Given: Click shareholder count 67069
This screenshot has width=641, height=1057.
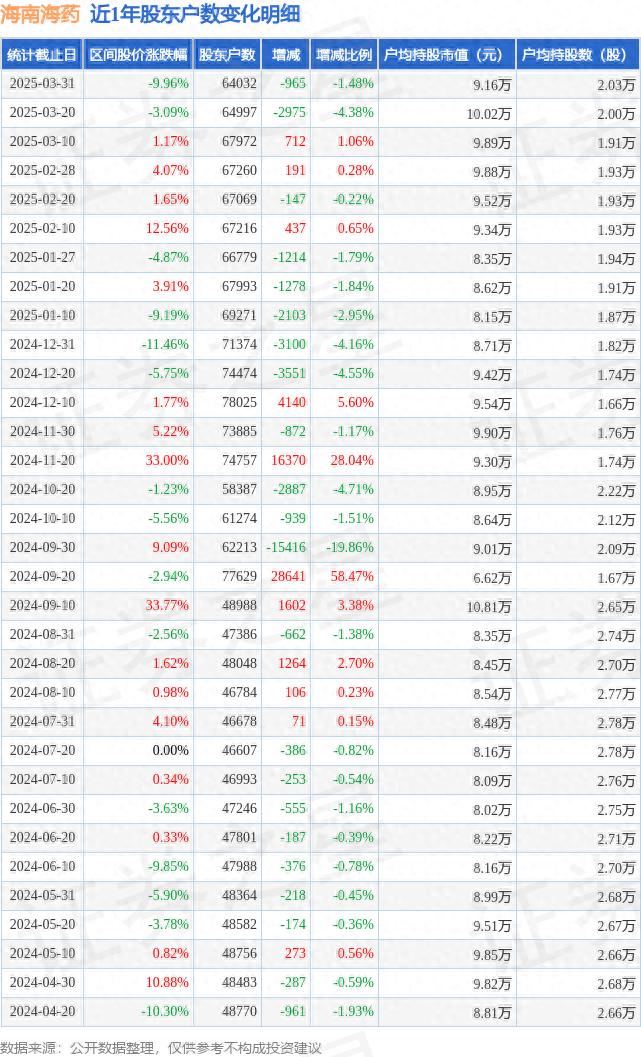Looking at the screenshot, I should (239, 200).
